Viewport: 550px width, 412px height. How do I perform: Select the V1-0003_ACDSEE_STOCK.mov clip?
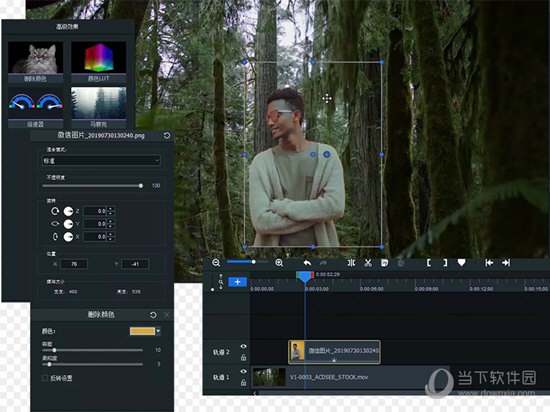click(x=351, y=377)
